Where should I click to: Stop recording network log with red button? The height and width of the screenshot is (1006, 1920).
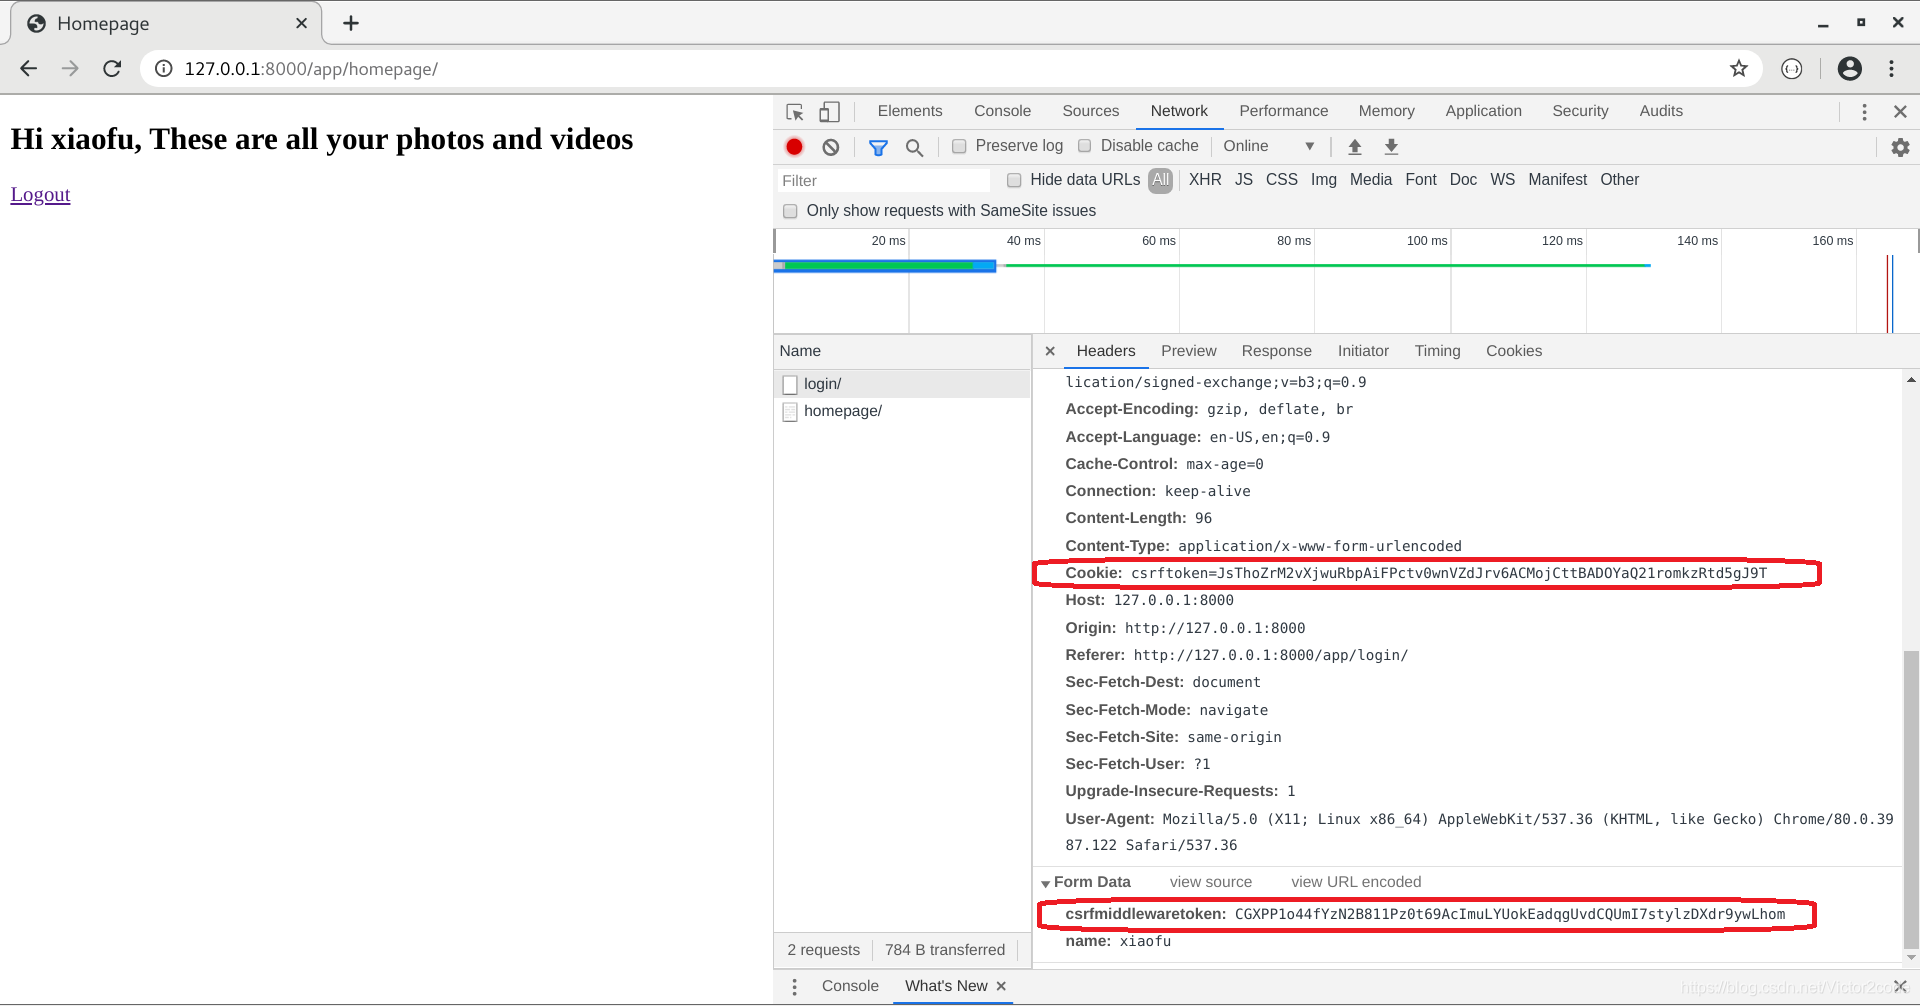tap(795, 146)
